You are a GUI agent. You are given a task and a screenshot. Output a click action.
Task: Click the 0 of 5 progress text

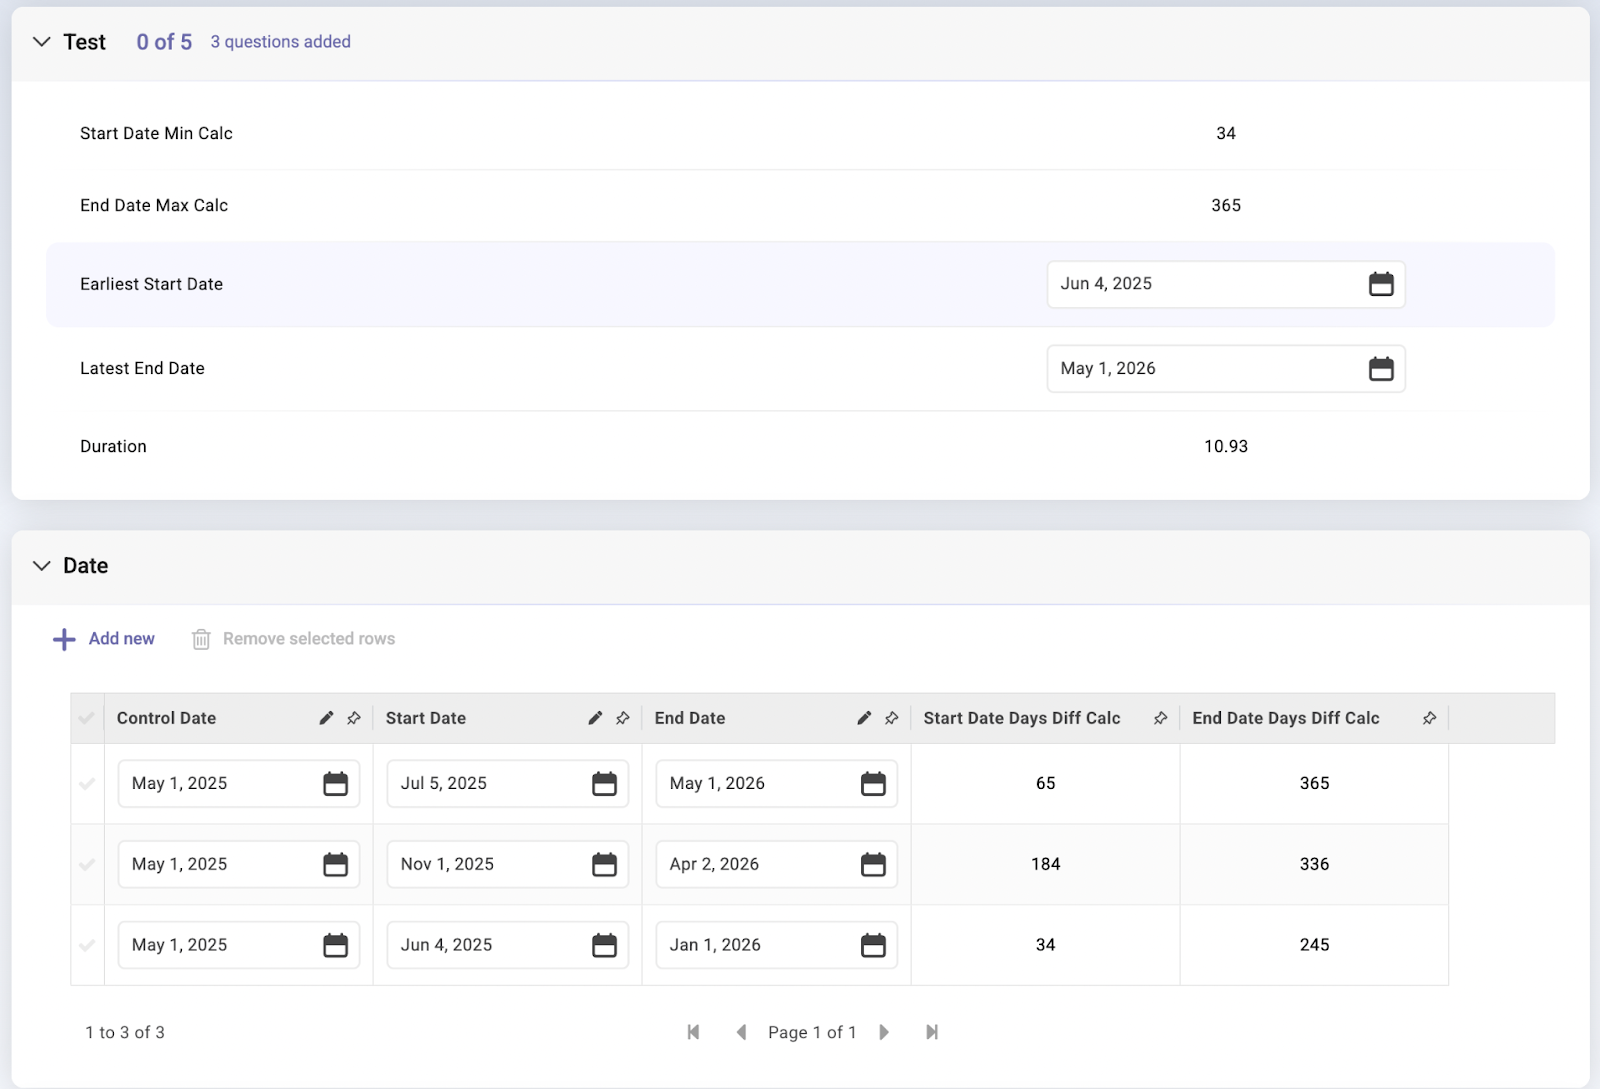164,42
